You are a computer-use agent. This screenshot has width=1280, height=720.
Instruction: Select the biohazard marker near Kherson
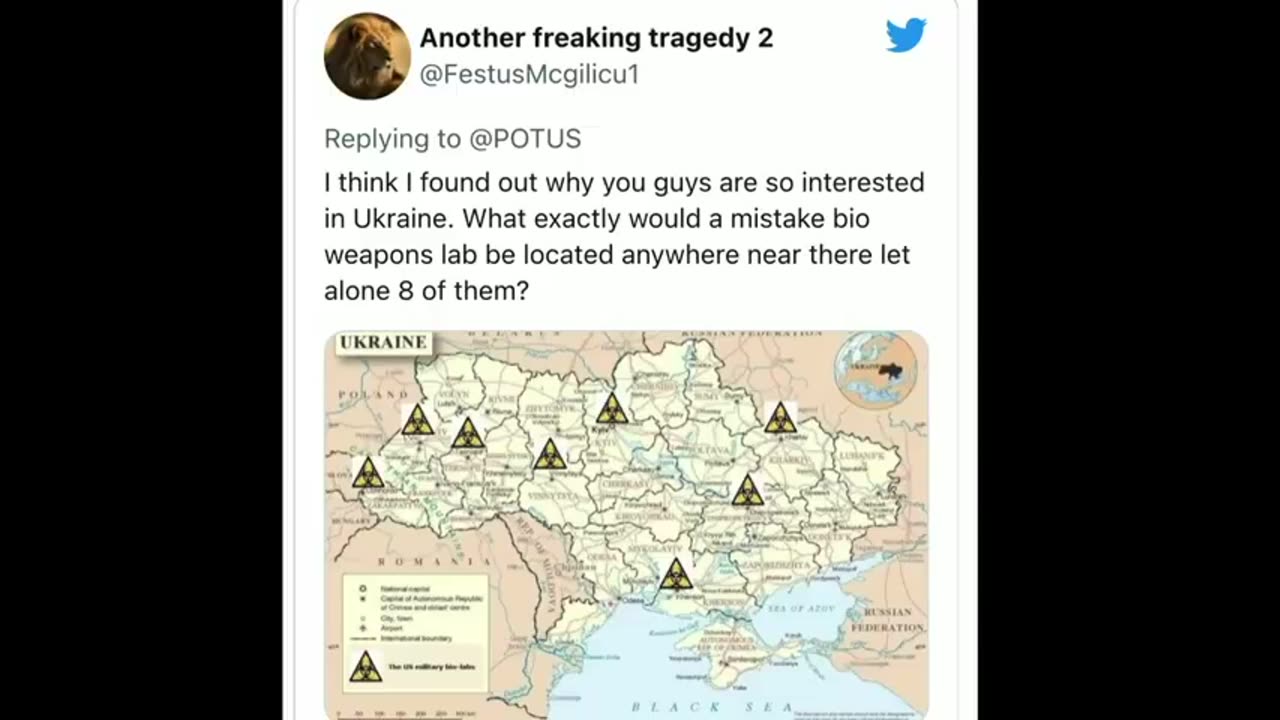[x=676, y=574]
